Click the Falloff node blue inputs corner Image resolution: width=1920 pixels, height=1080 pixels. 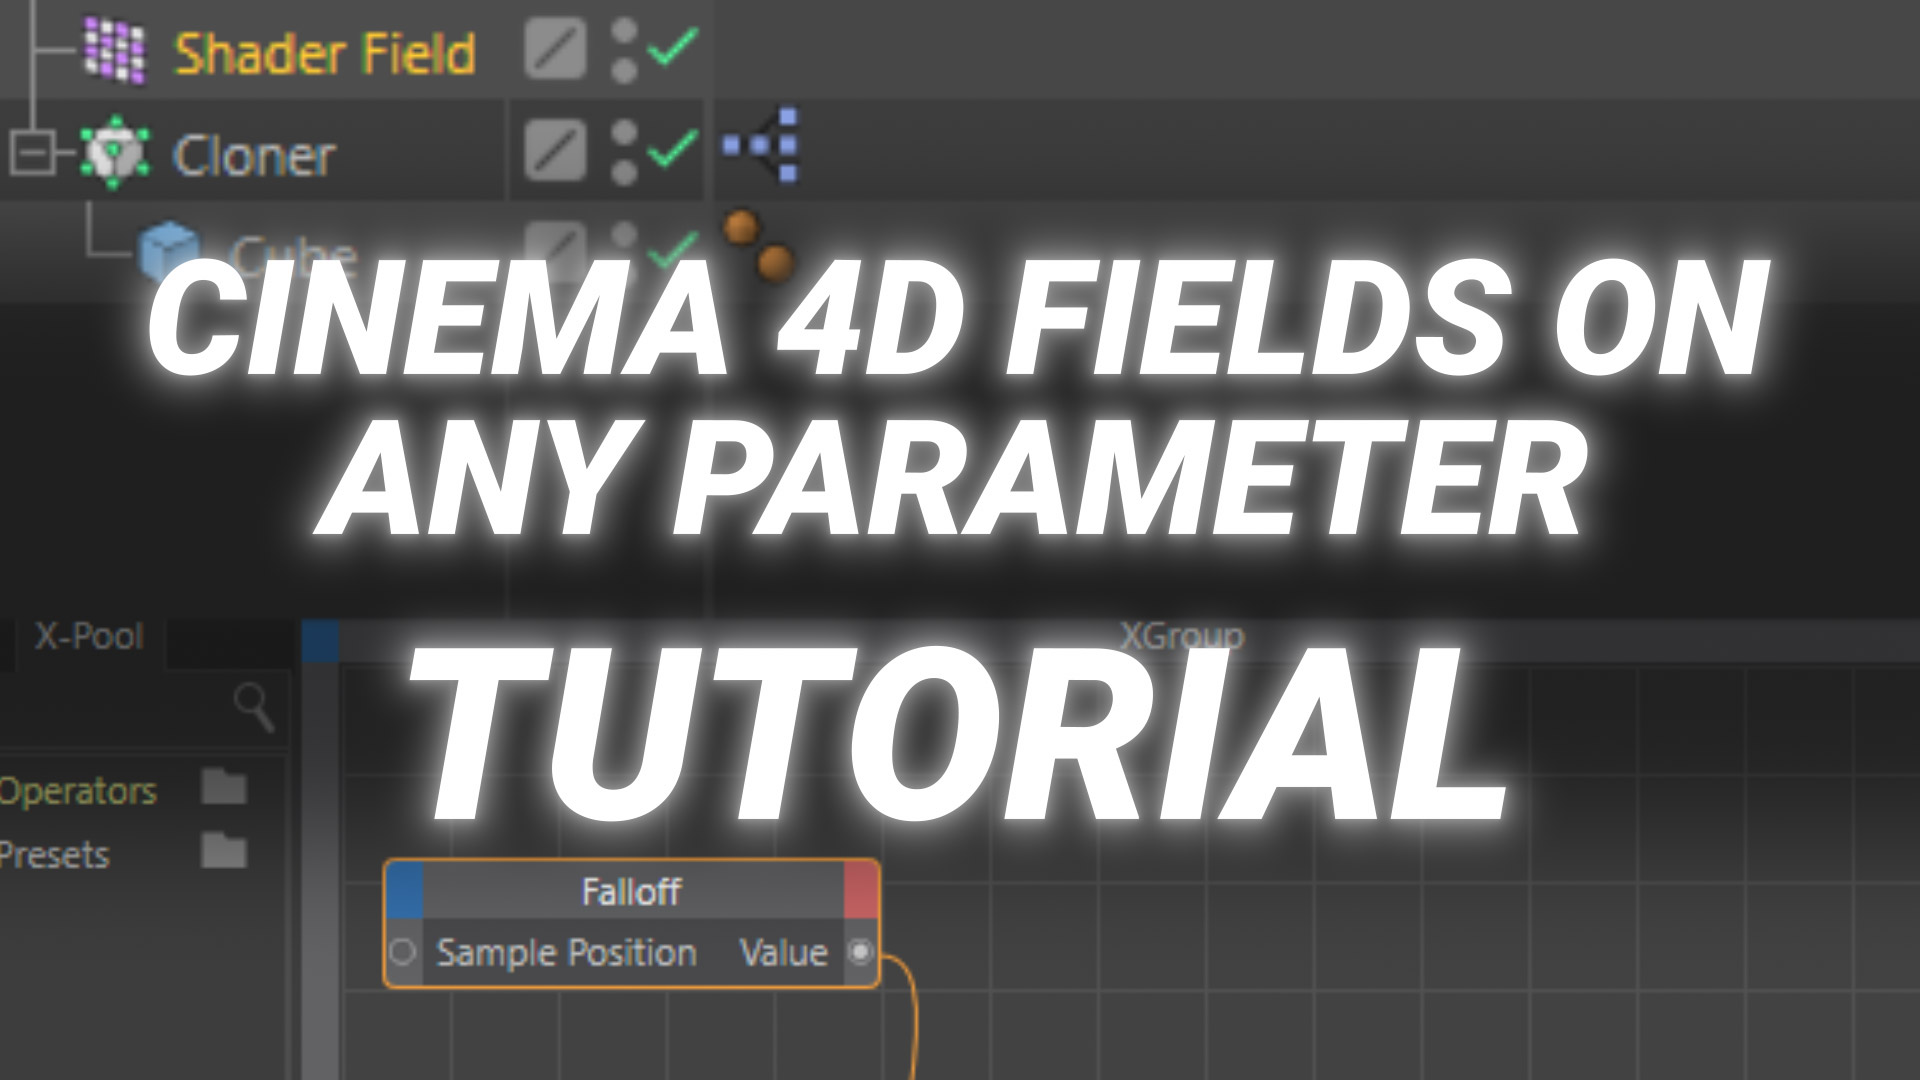pyautogui.click(x=404, y=890)
